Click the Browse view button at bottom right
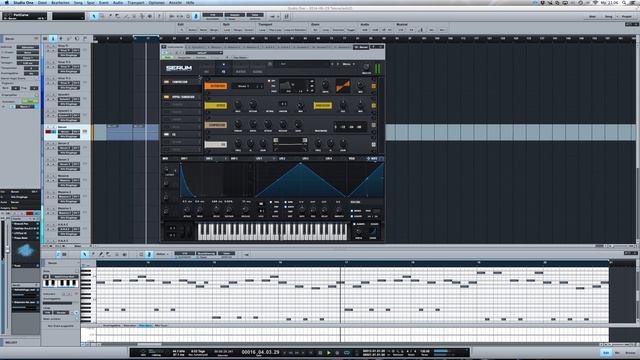The image size is (640, 360). tap(630, 353)
